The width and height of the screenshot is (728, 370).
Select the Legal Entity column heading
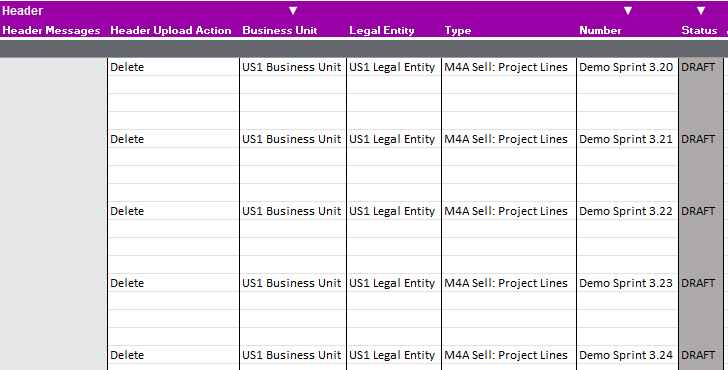pyautogui.click(x=382, y=31)
